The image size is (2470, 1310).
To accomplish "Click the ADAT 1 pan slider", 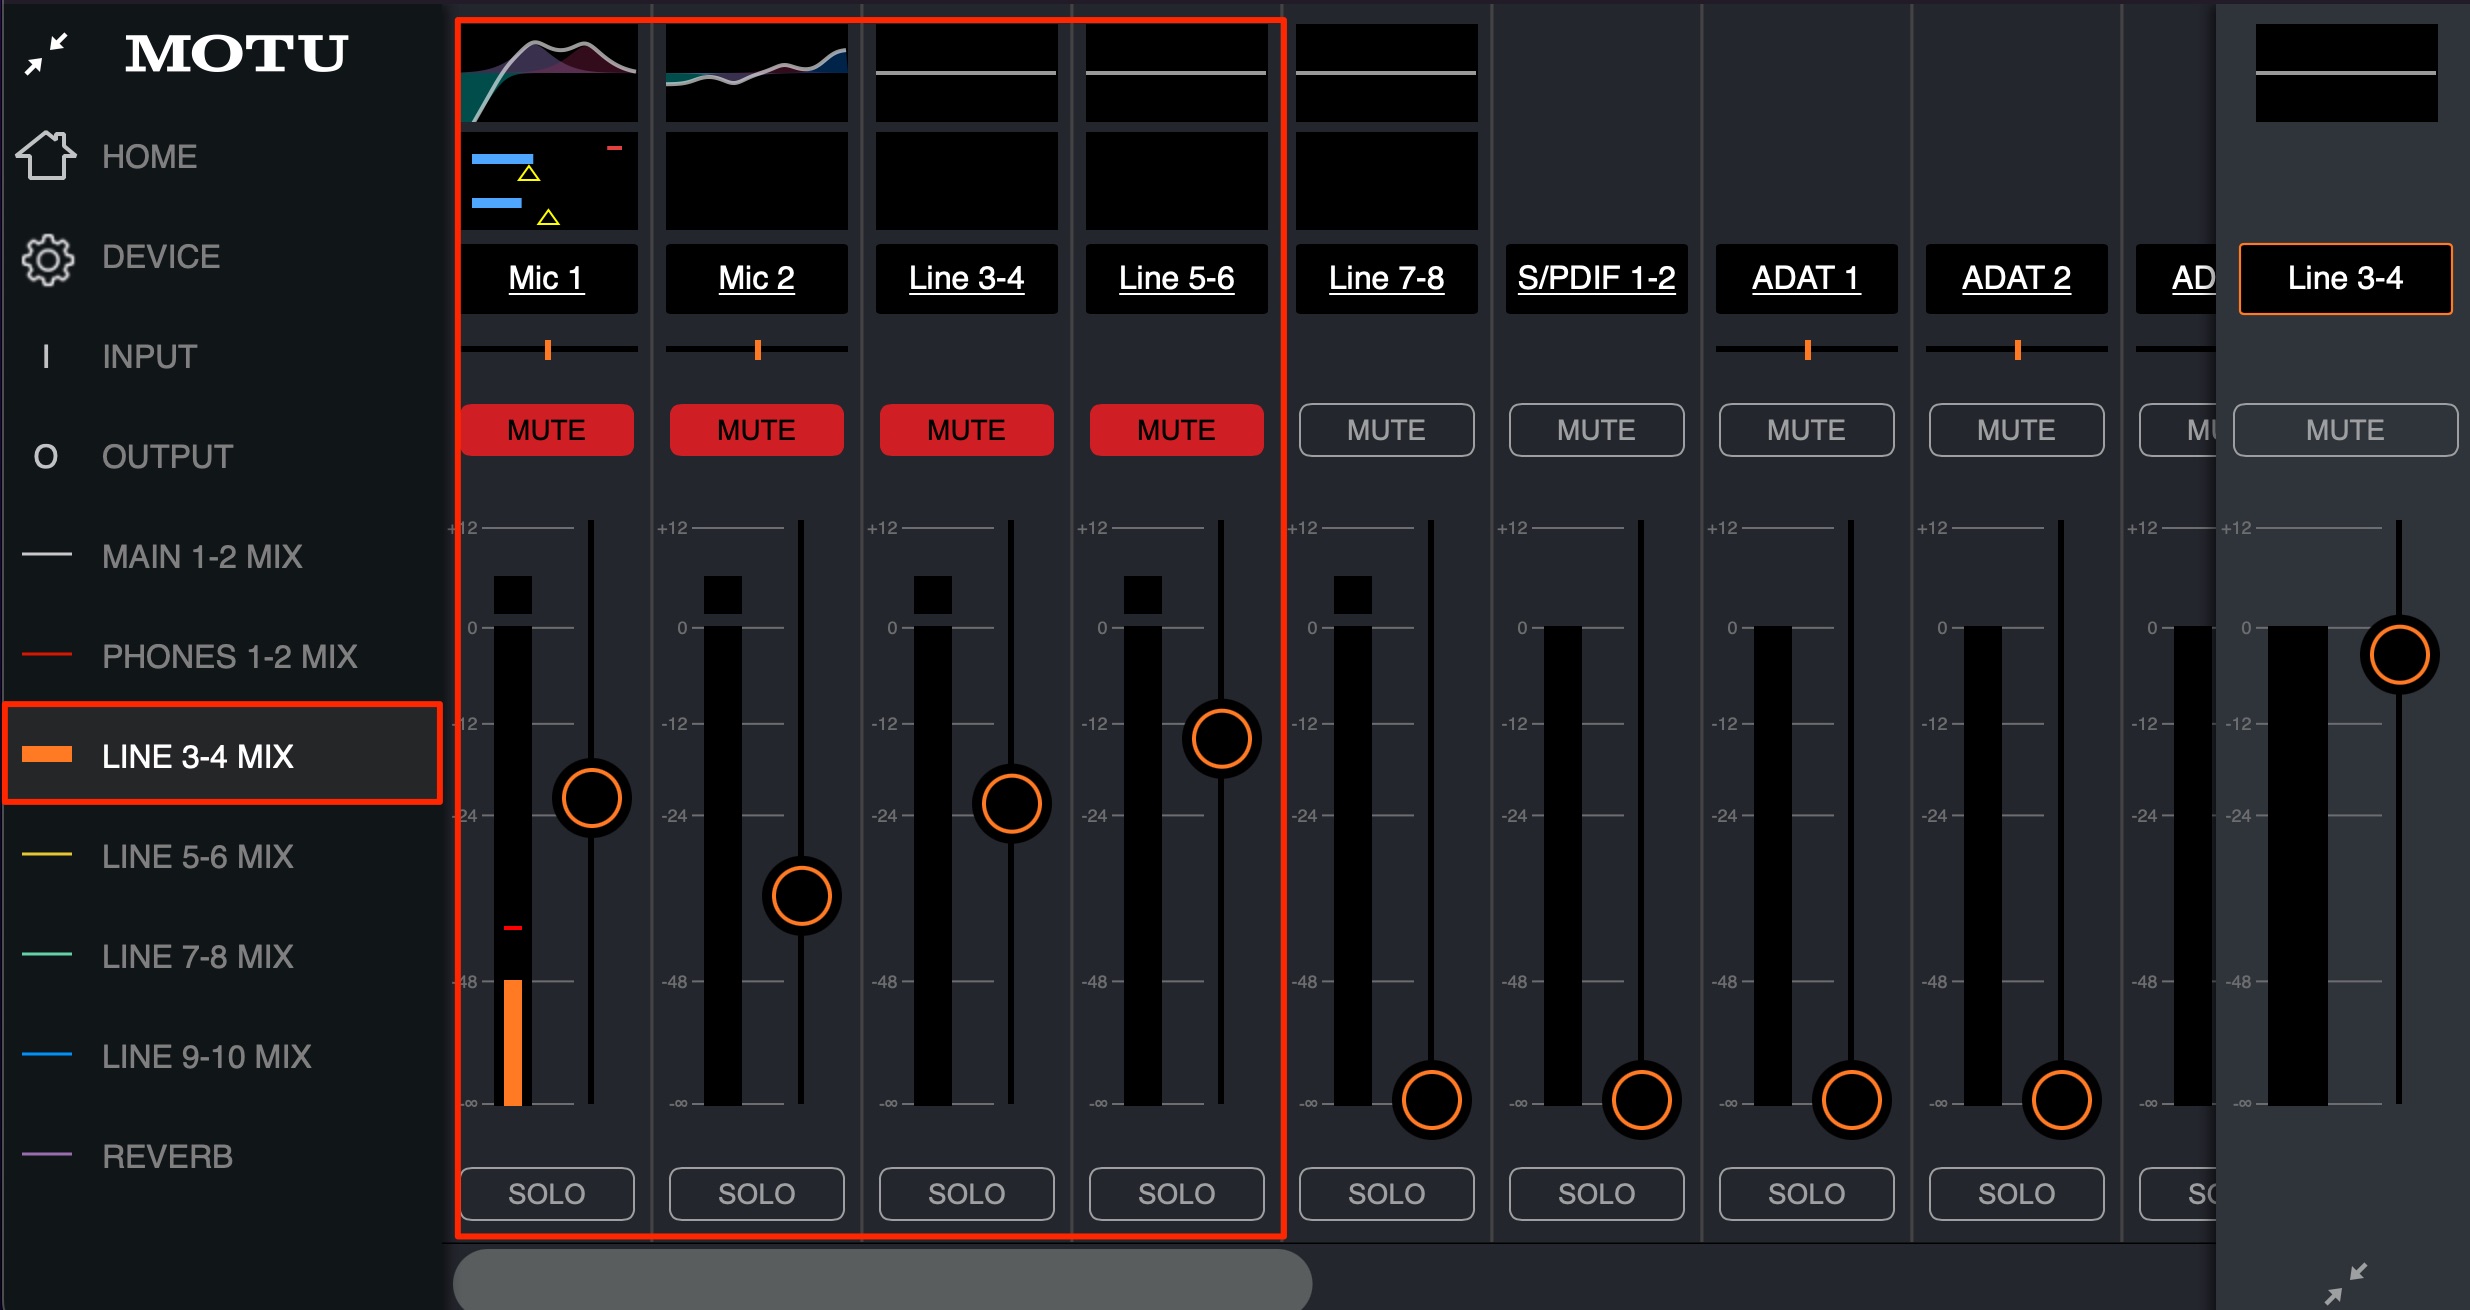I will point(1807,349).
